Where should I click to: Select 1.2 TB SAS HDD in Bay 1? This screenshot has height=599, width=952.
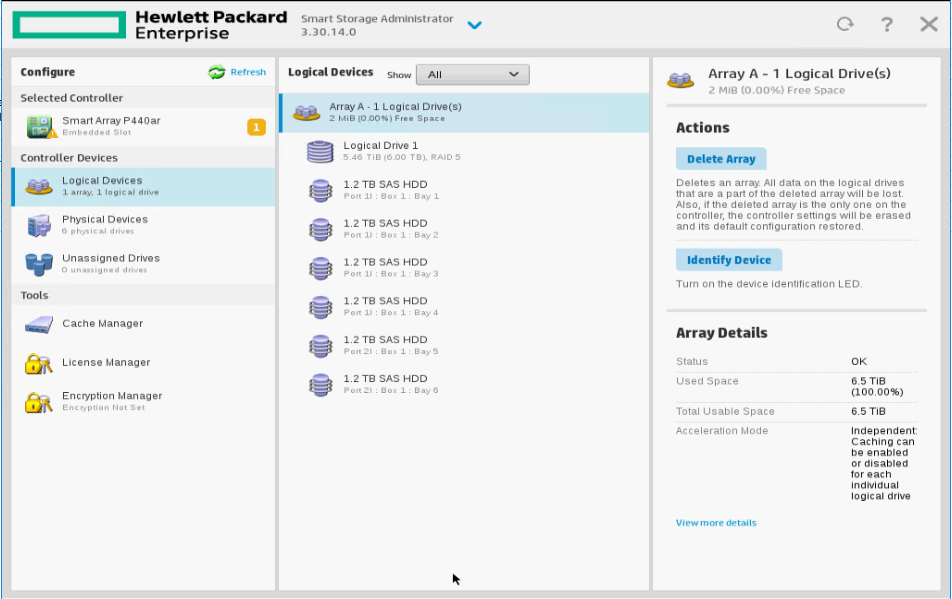click(464, 190)
